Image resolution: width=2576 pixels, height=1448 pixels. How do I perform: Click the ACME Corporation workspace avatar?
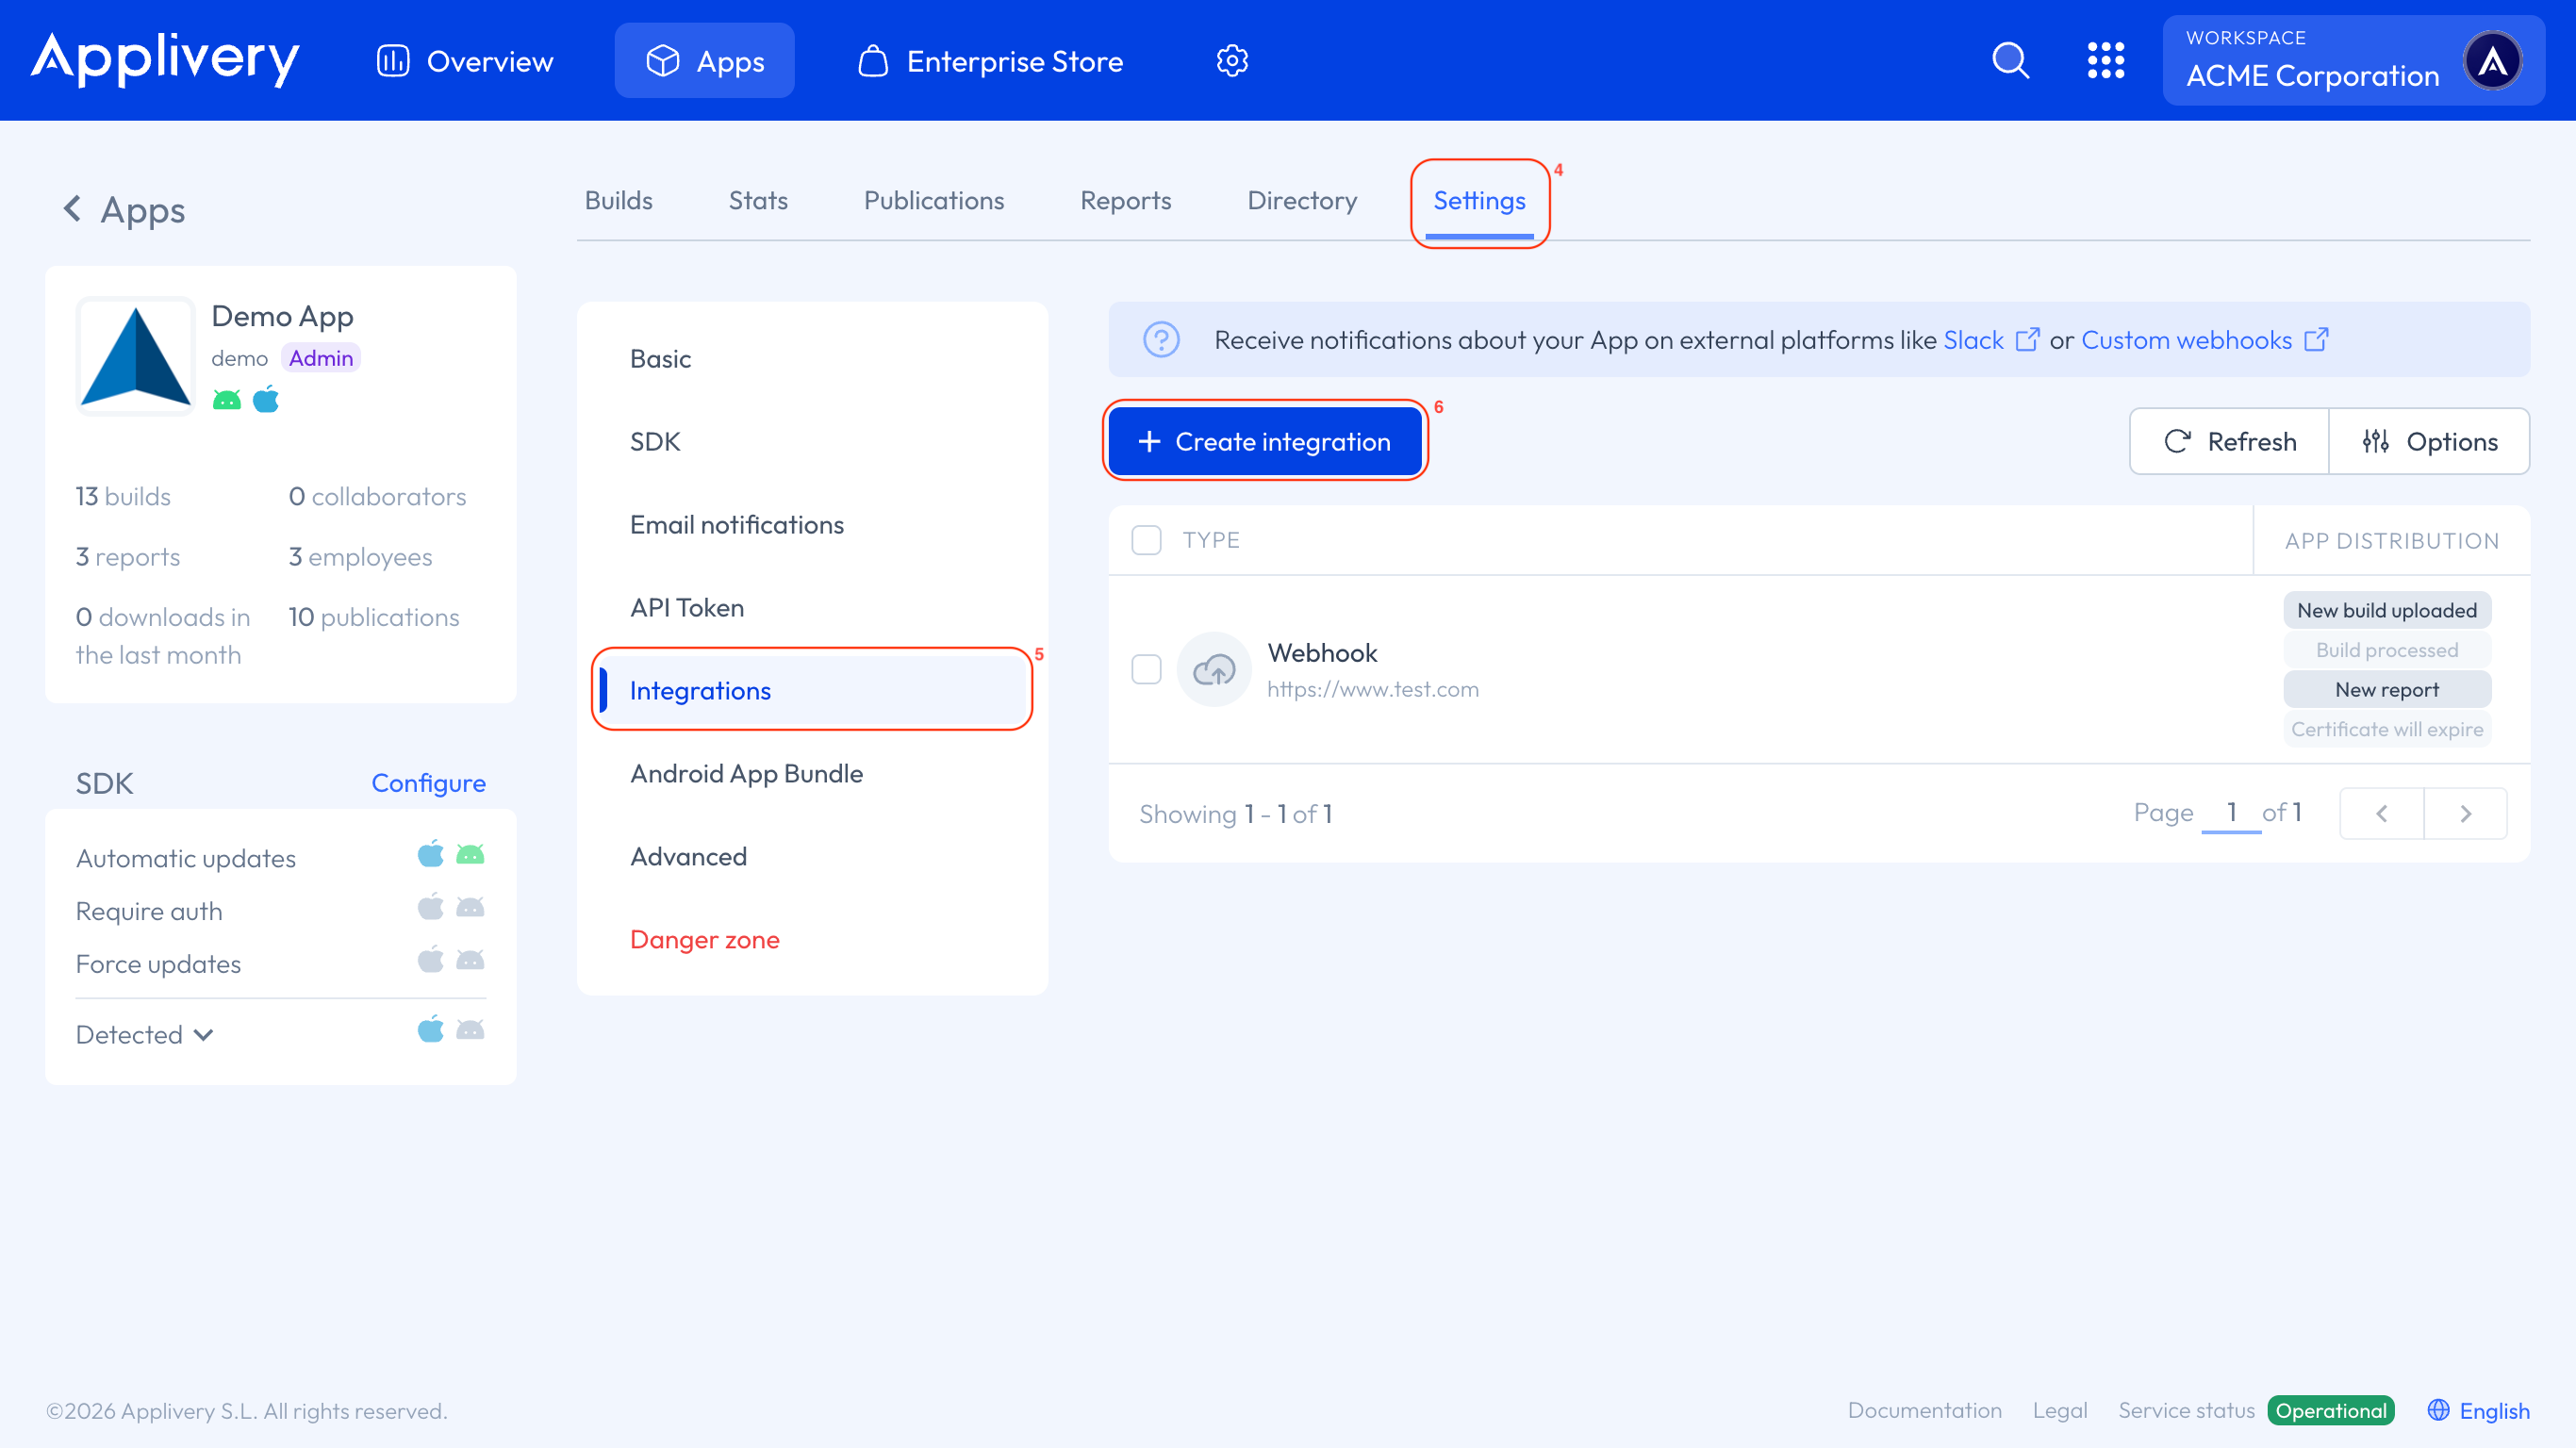[2494, 60]
